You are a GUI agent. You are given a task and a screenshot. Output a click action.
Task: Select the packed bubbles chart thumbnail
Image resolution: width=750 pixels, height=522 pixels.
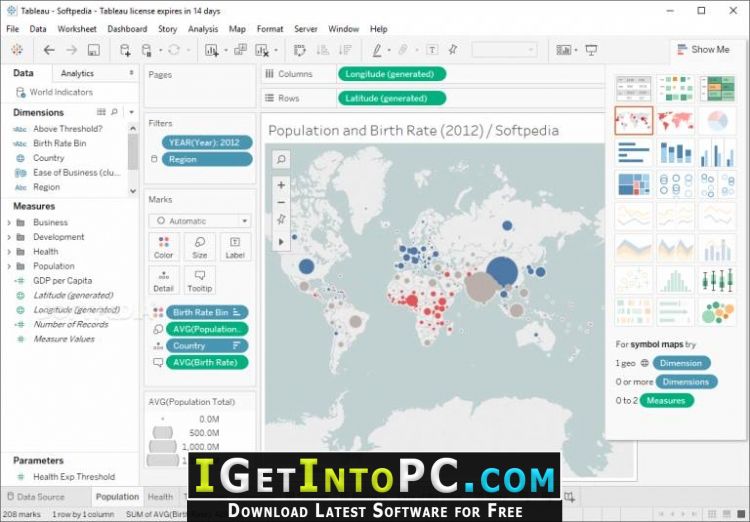pyautogui.click(x=717, y=313)
